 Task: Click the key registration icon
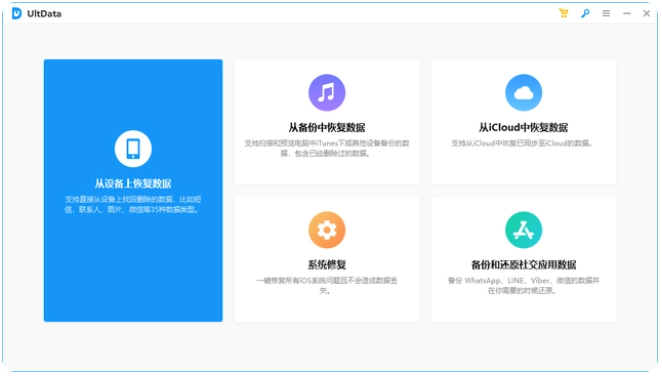tap(585, 14)
